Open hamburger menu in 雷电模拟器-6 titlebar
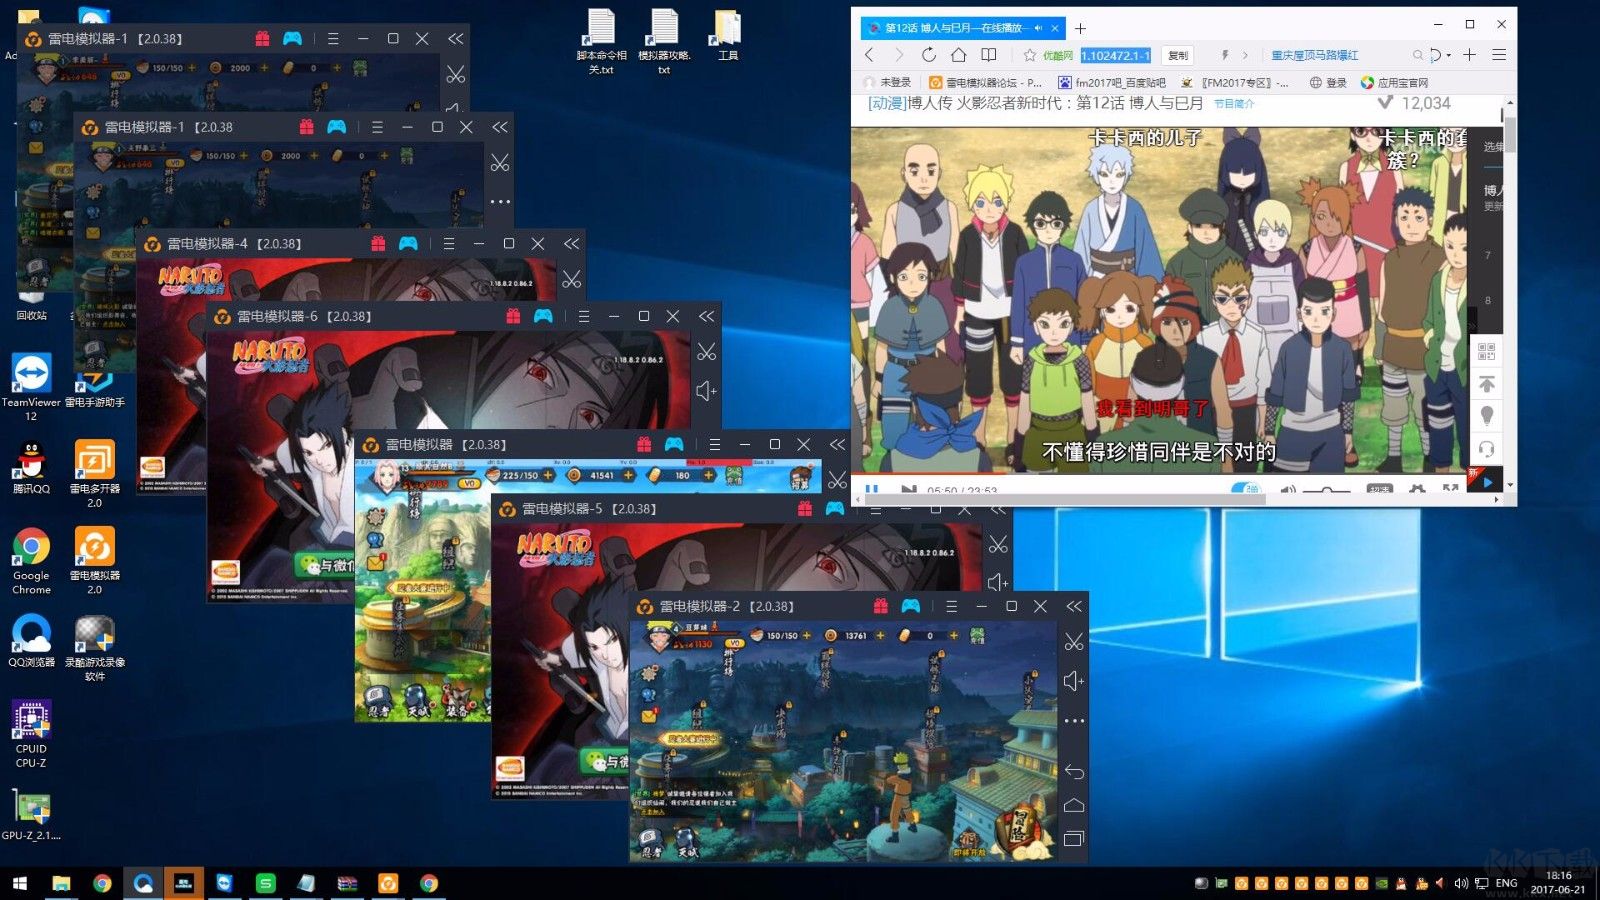This screenshot has width=1600, height=900. point(583,316)
